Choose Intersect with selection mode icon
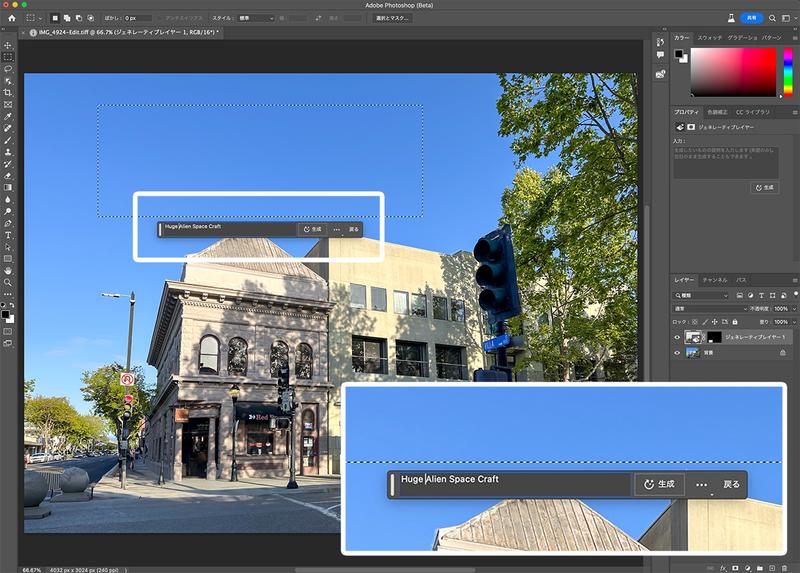 [x=90, y=18]
